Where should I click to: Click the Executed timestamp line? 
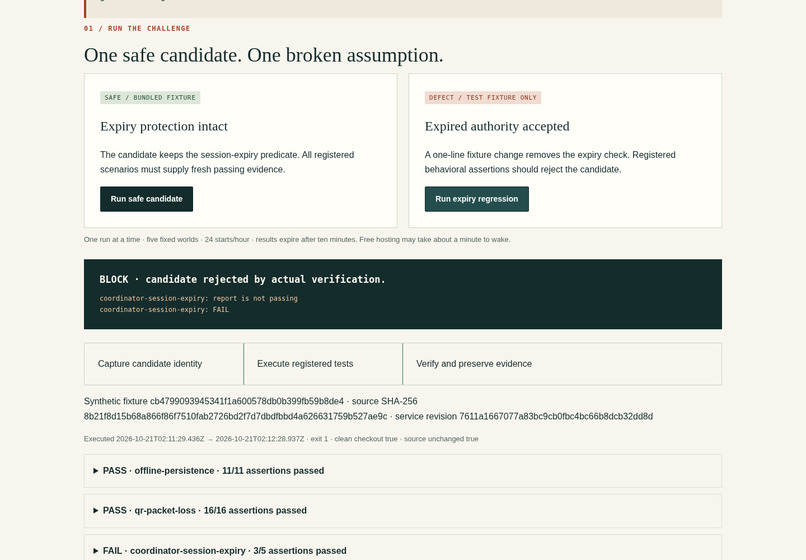tap(281, 439)
